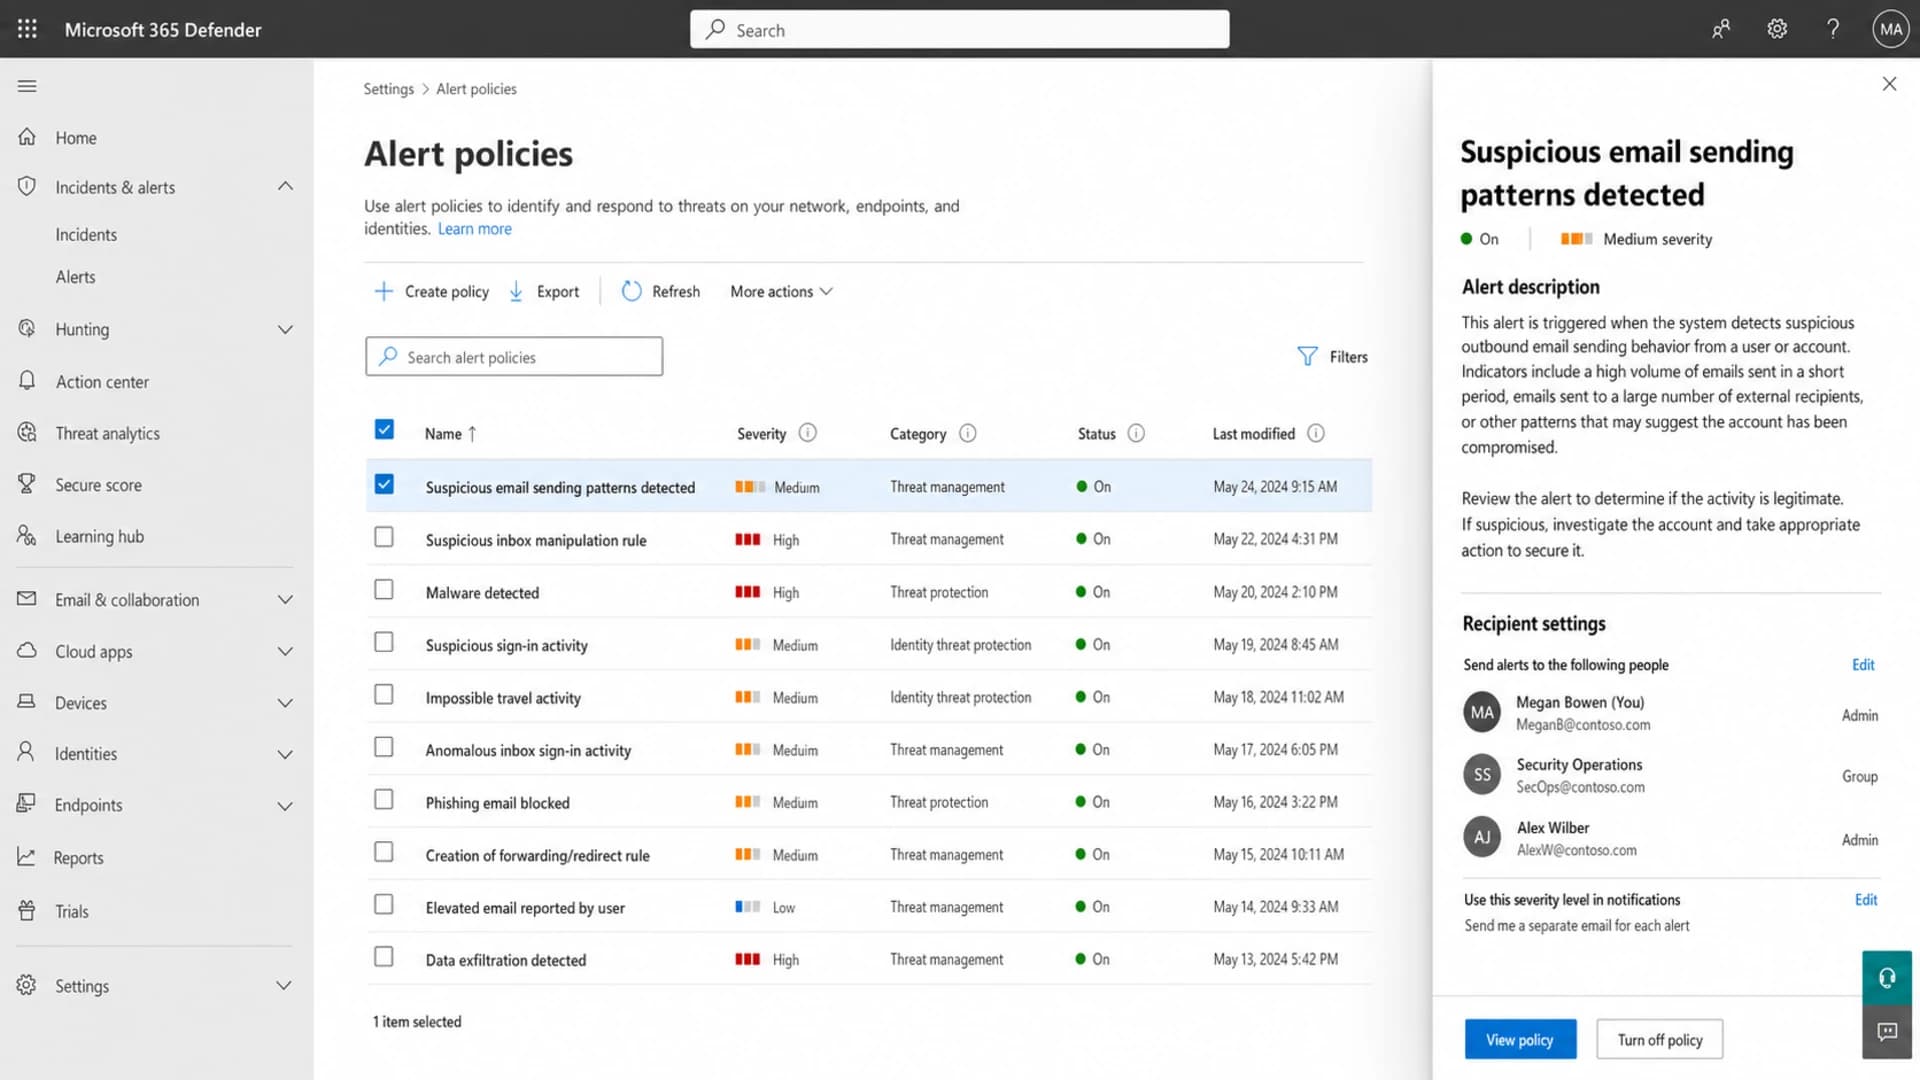1920x1080 pixels.
Task: Open the app launcher waffle icon
Action: pyautogui.click(x=27, y=29)
